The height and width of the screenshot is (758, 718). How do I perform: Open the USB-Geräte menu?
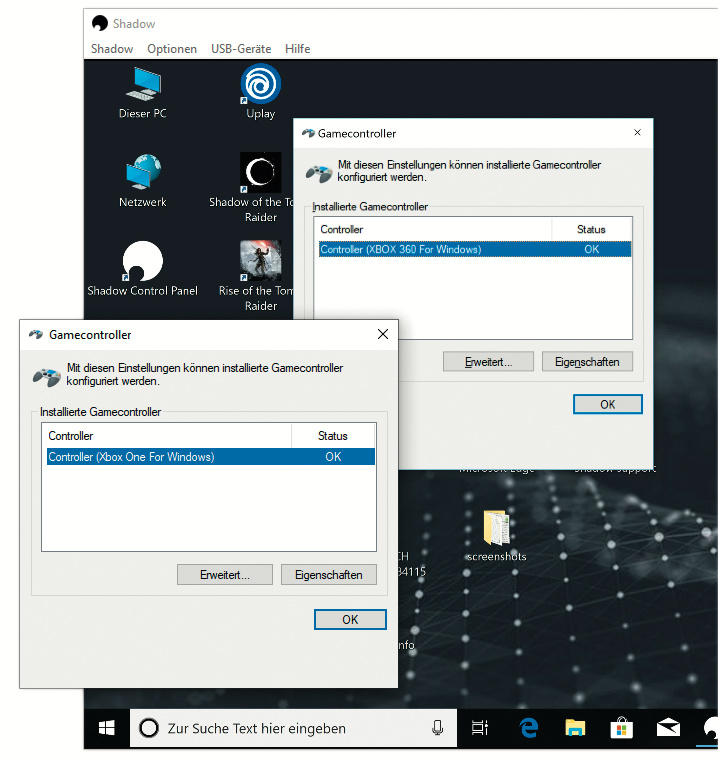tap(240, 49)
